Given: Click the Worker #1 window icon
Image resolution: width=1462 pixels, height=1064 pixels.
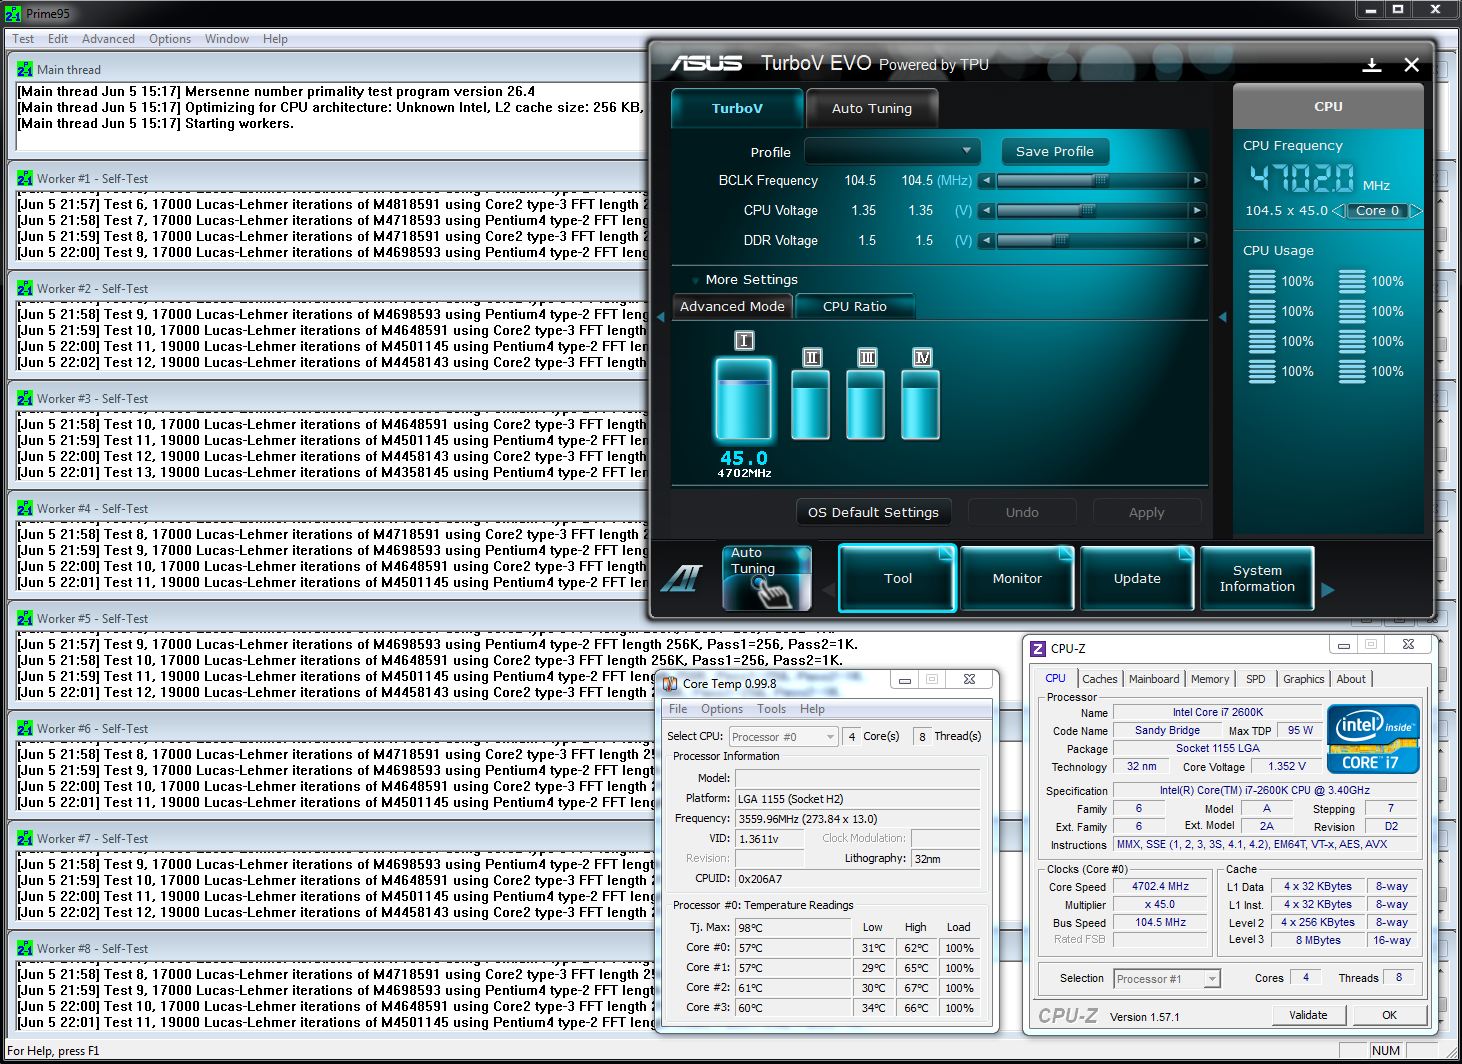Looking at the screenshot, I should tap(25, 179).
